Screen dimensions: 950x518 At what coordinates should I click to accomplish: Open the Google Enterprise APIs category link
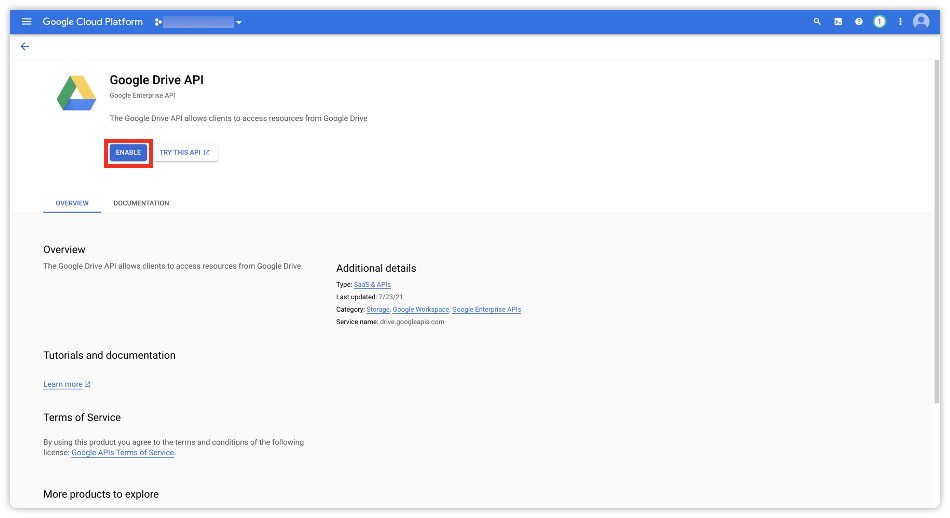pos(487,310)
